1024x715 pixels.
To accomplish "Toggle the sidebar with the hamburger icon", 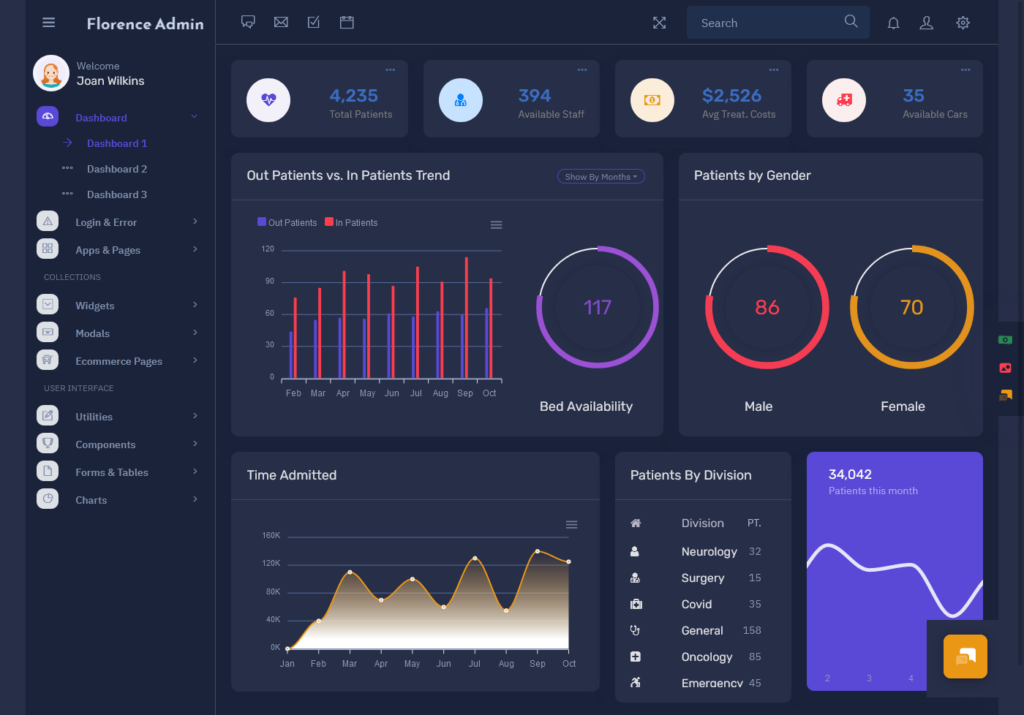I will point(48,22).
